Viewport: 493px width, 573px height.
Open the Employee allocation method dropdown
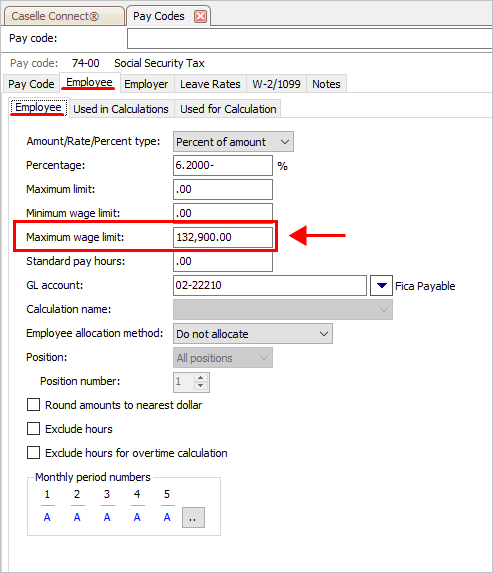tap(253, 334)
